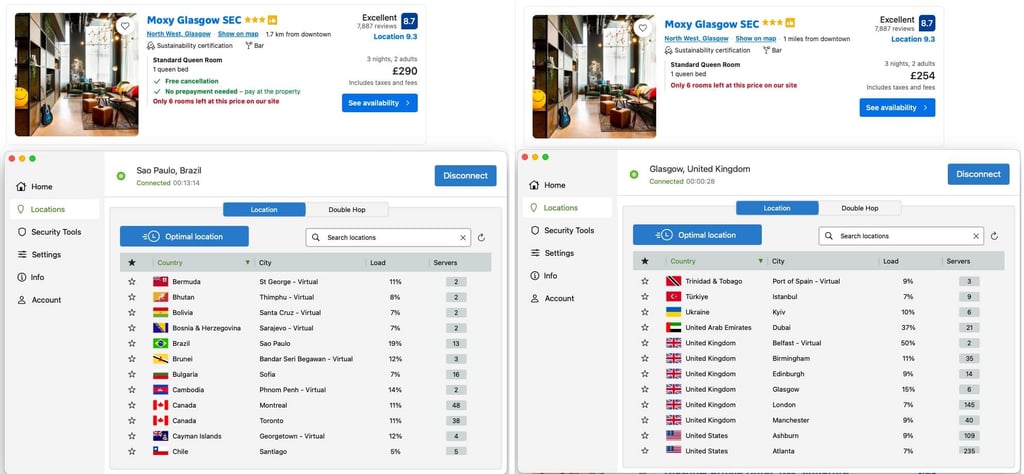Select Locations in the Glasgow-connected VPN sidebar
This screenshot has width=1024, height=474.
(568, 208)
